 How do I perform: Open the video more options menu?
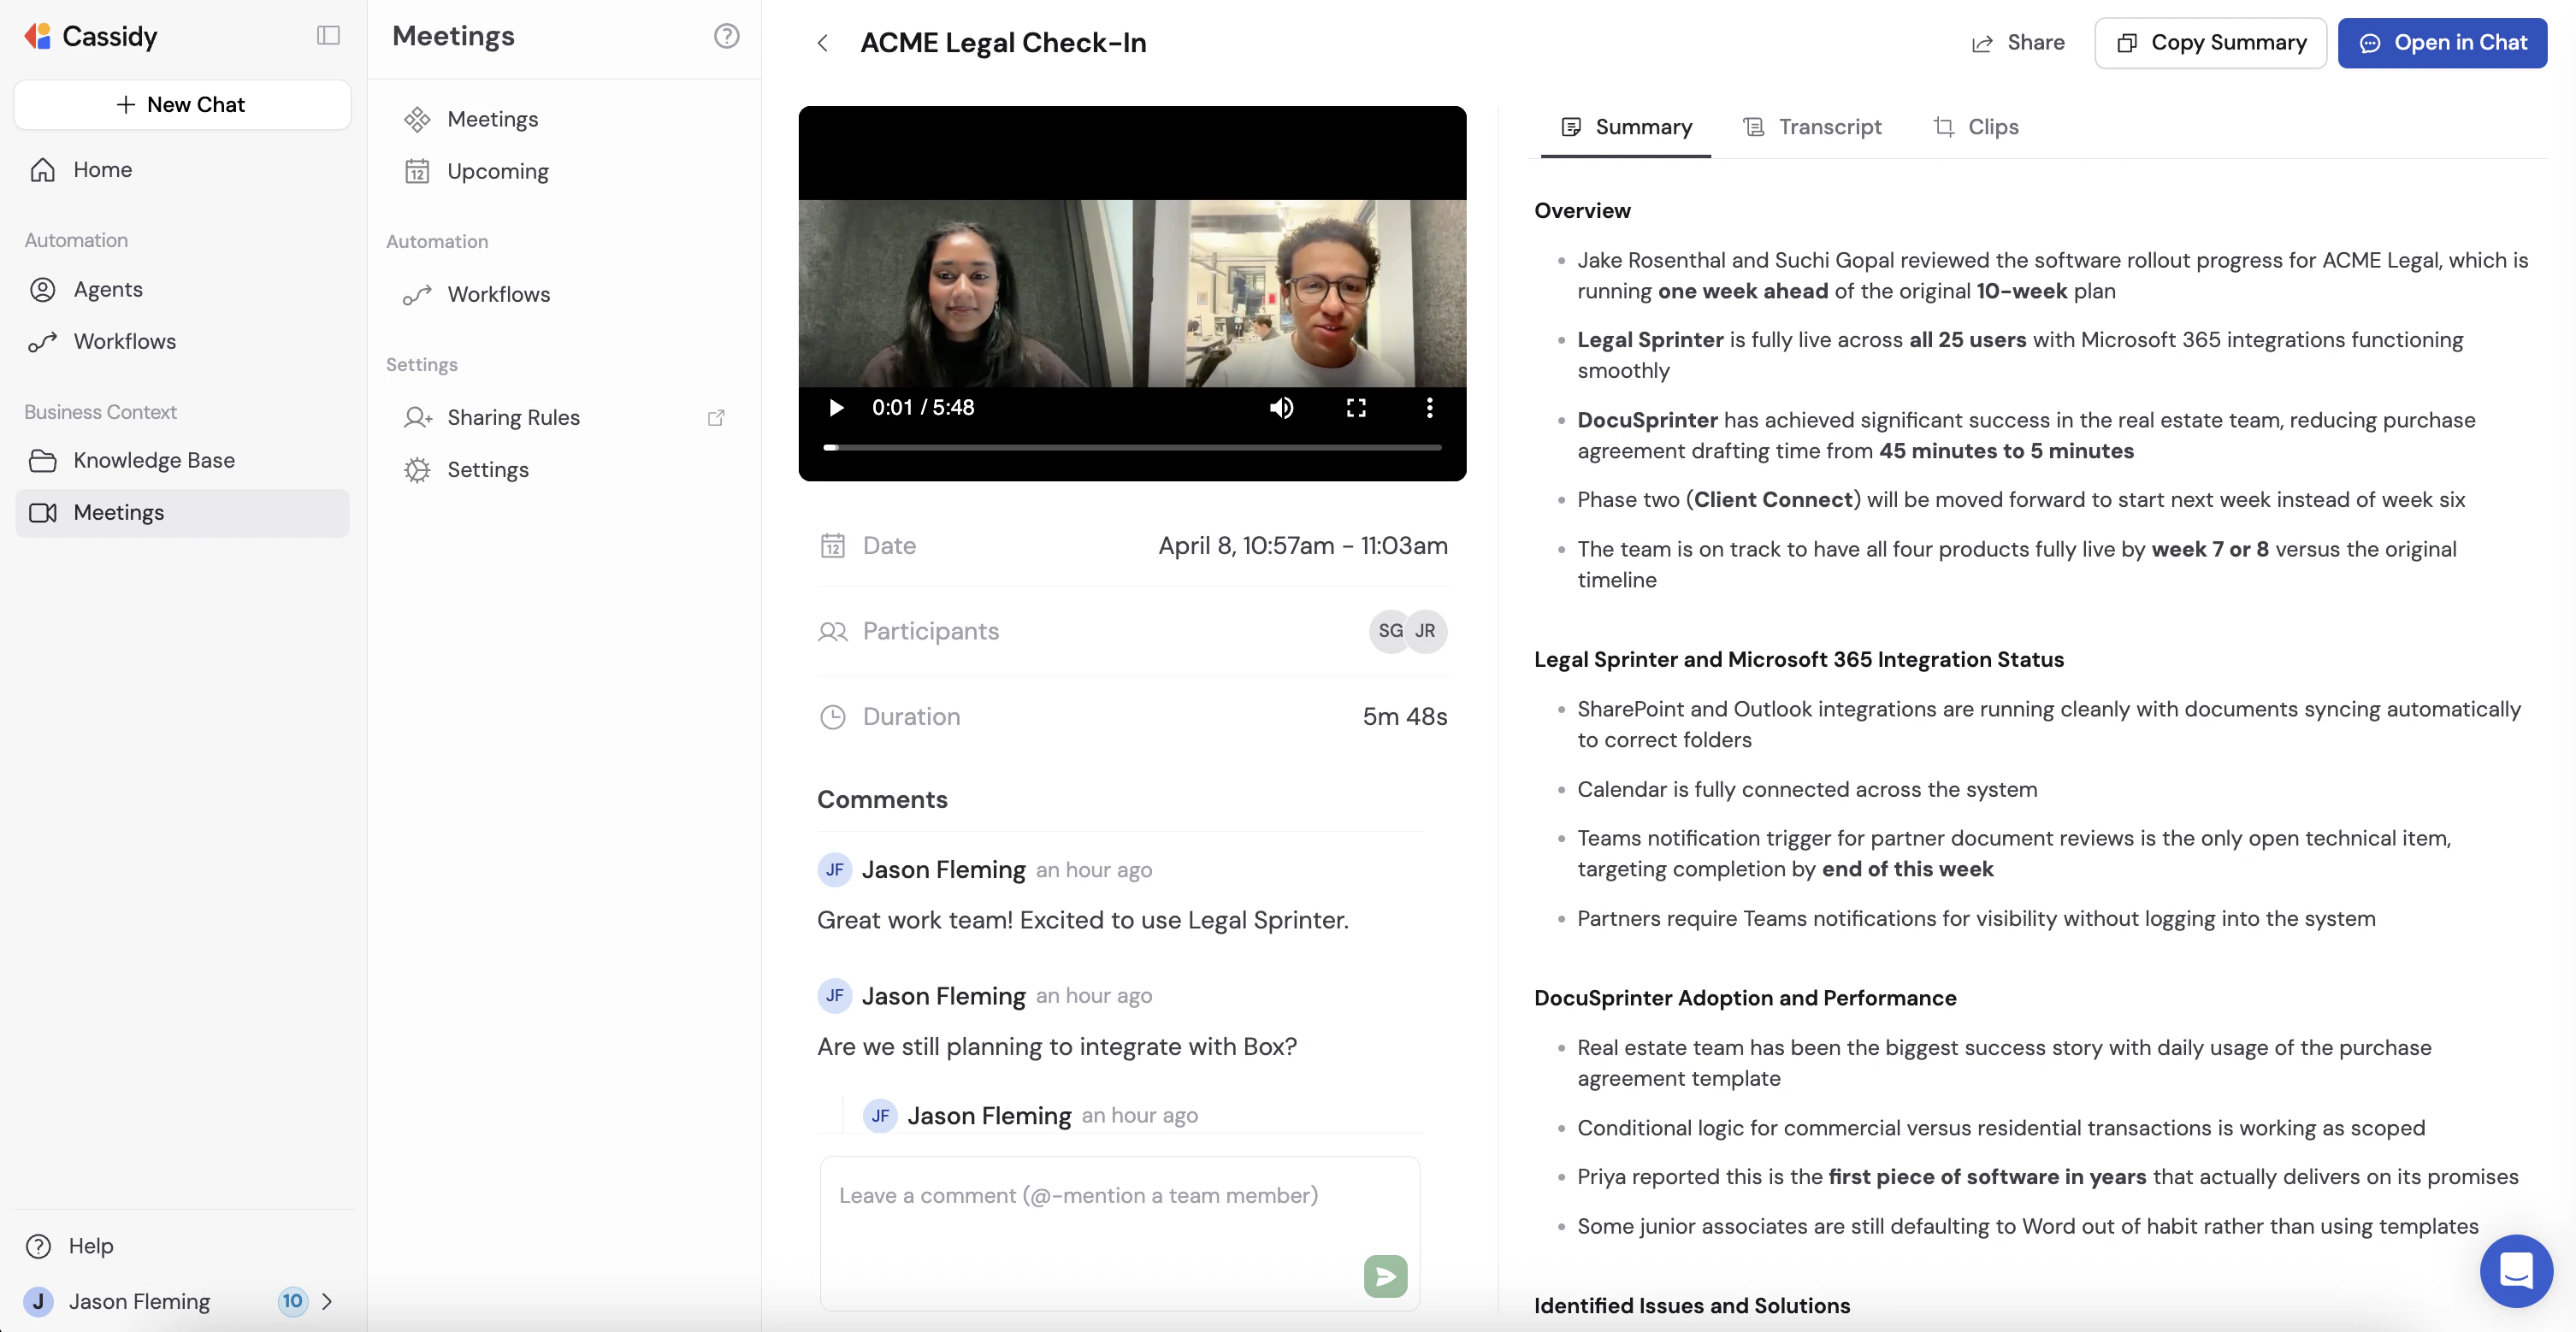pos(1429,407)
